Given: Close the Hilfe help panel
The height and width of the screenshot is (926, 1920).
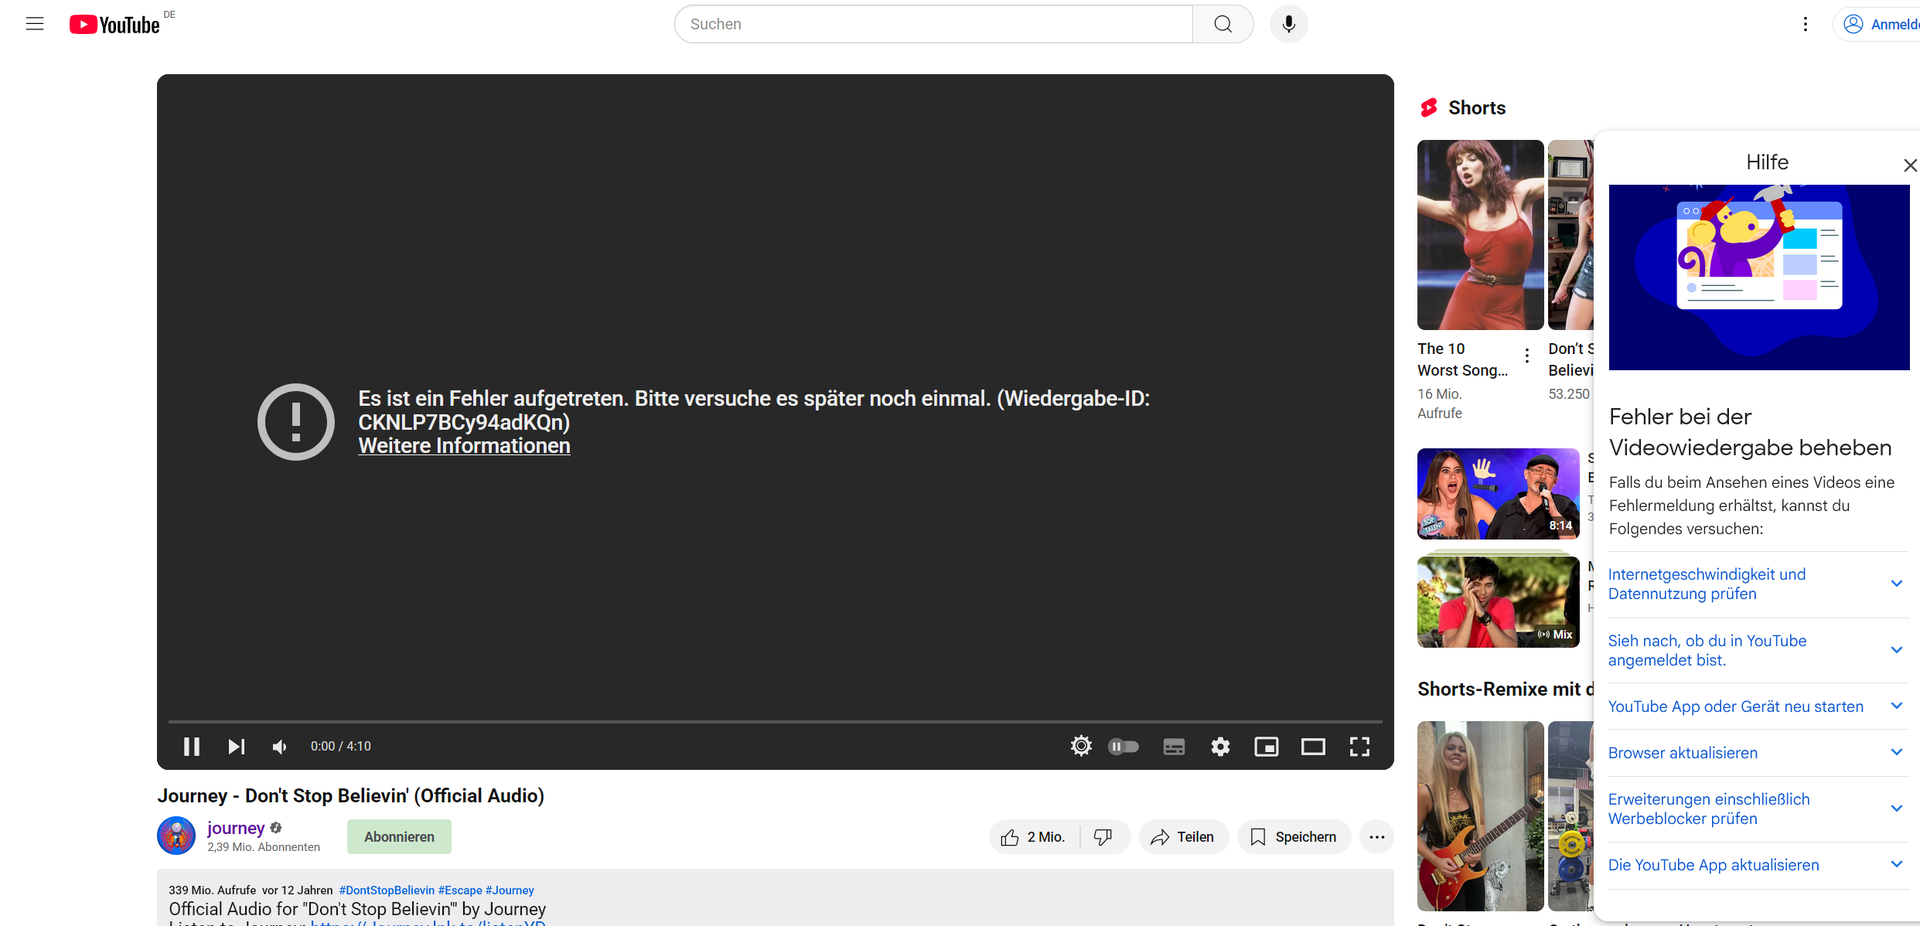Looking at the screenshot, I should [x=1909, y=165].
